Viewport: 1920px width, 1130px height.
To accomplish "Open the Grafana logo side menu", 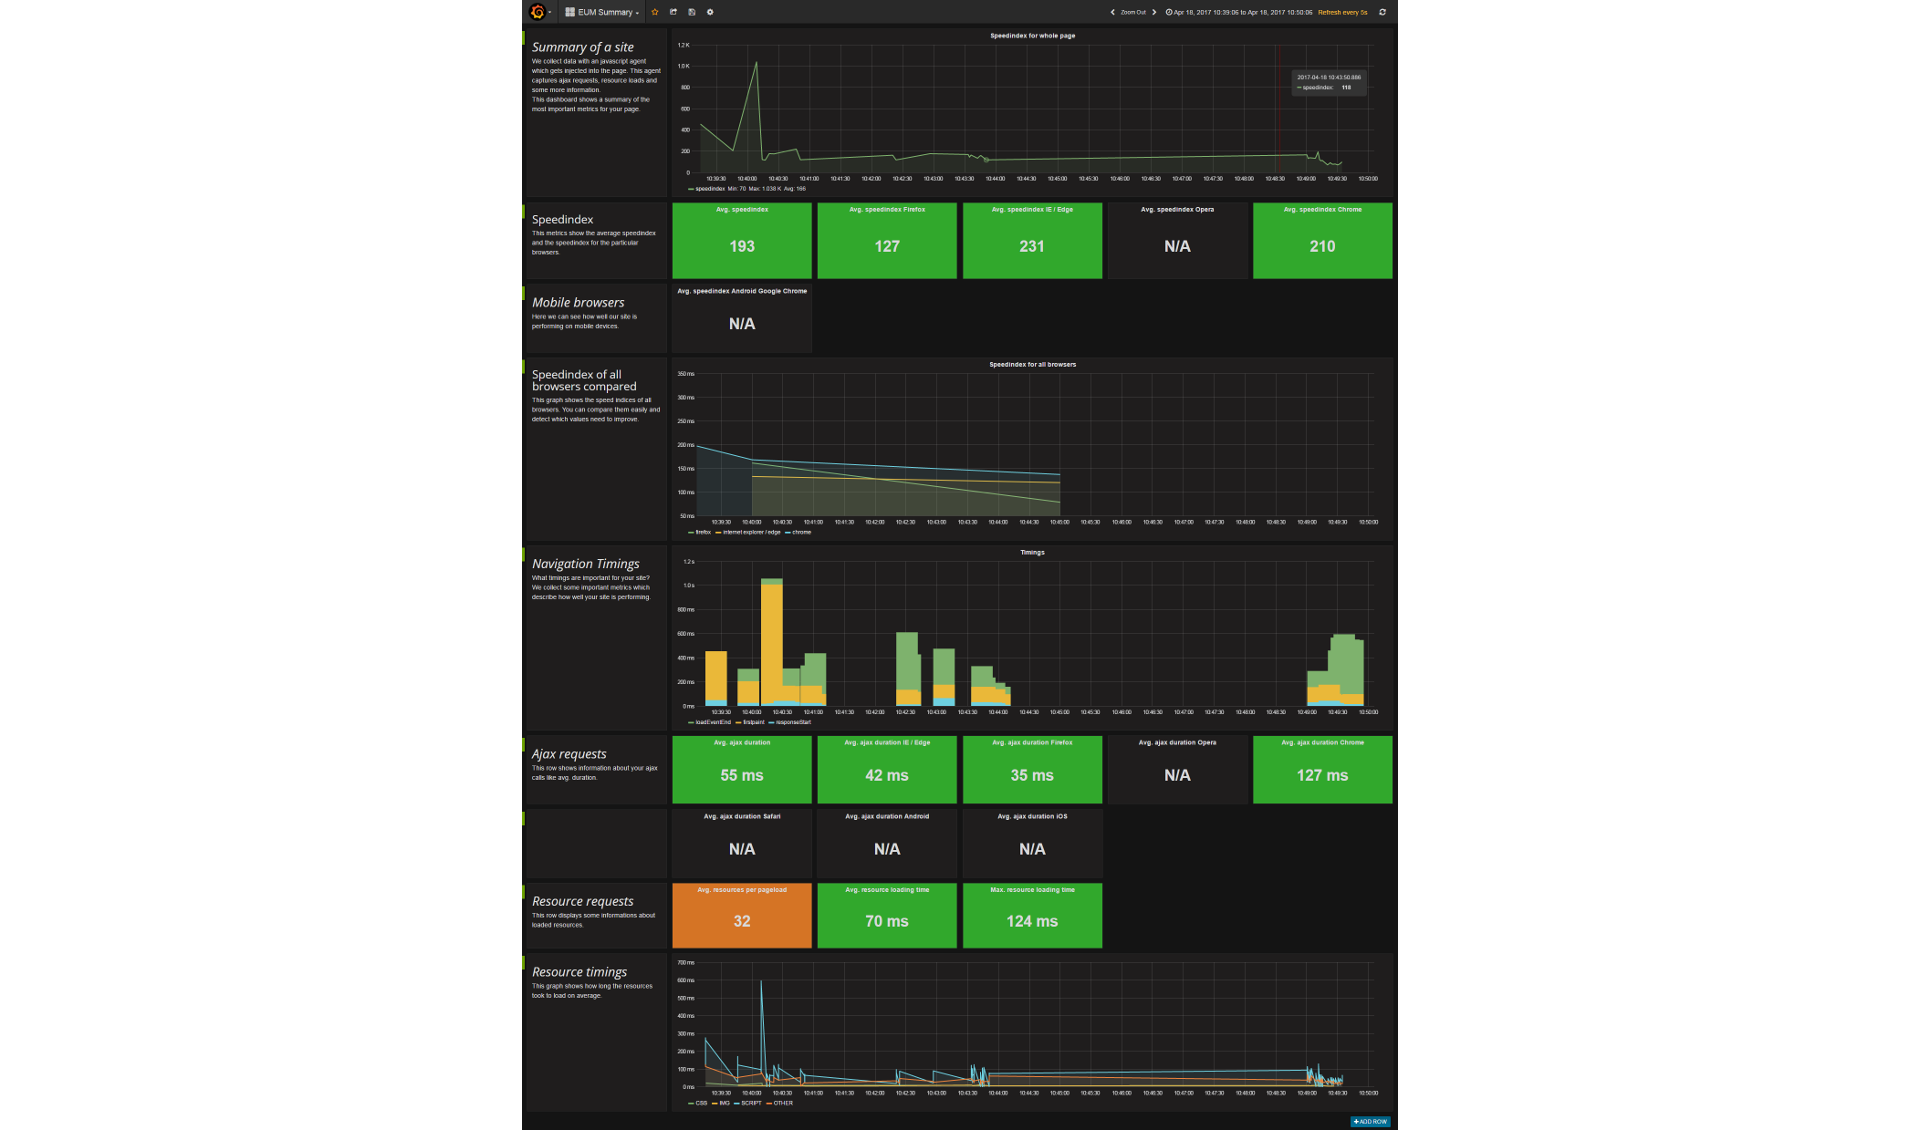I will click(x=538, y=12).
